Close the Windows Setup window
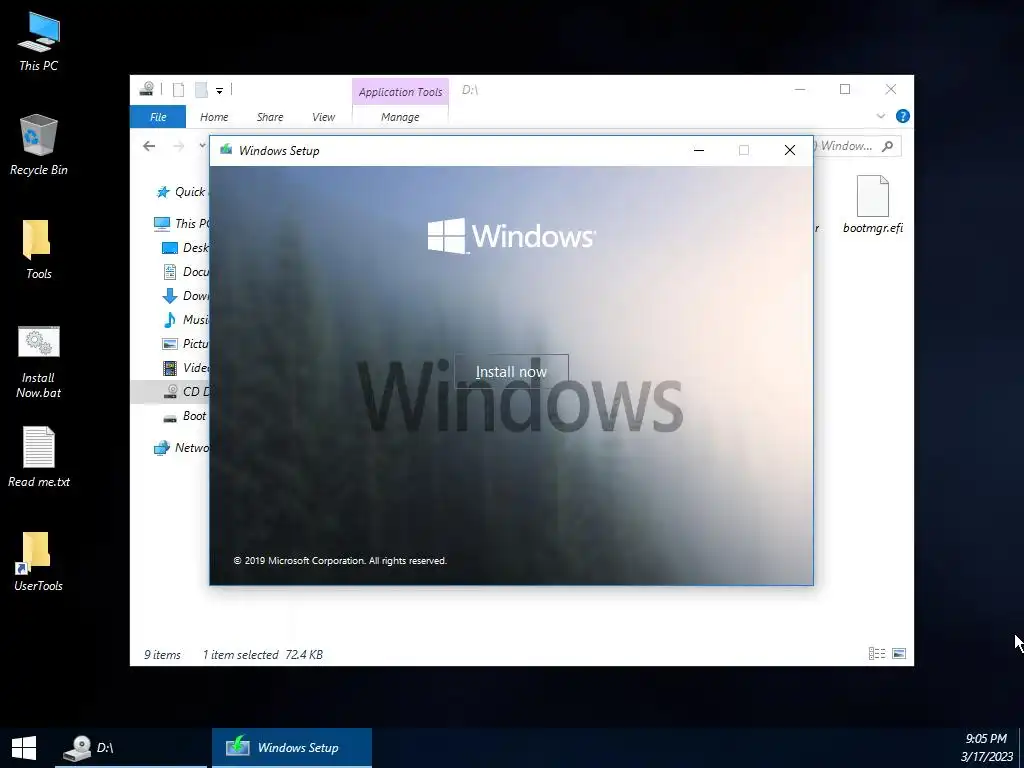 click(x=790, y=150)
